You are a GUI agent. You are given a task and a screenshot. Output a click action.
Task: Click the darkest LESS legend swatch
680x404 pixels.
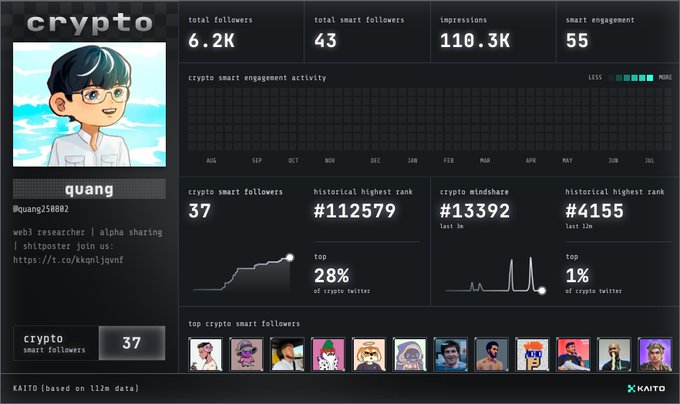click(x=611, y=78)
